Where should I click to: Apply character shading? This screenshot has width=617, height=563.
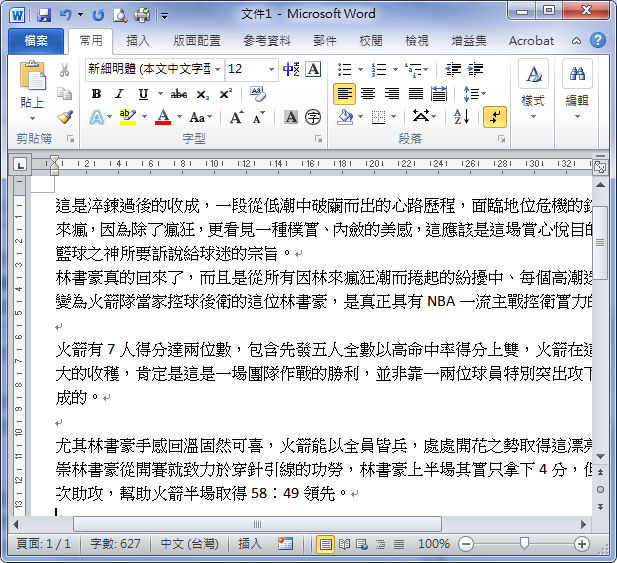tap(291, 117)
